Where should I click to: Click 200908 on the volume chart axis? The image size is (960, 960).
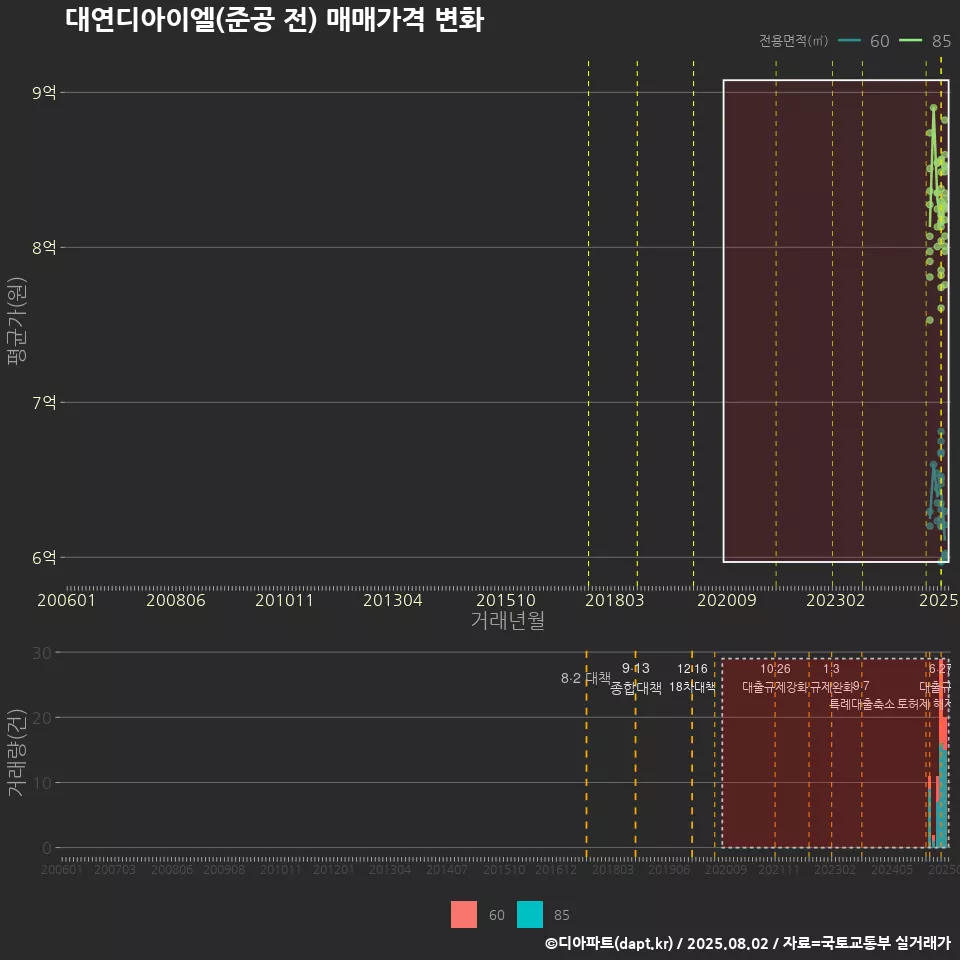tap(224, 869)
